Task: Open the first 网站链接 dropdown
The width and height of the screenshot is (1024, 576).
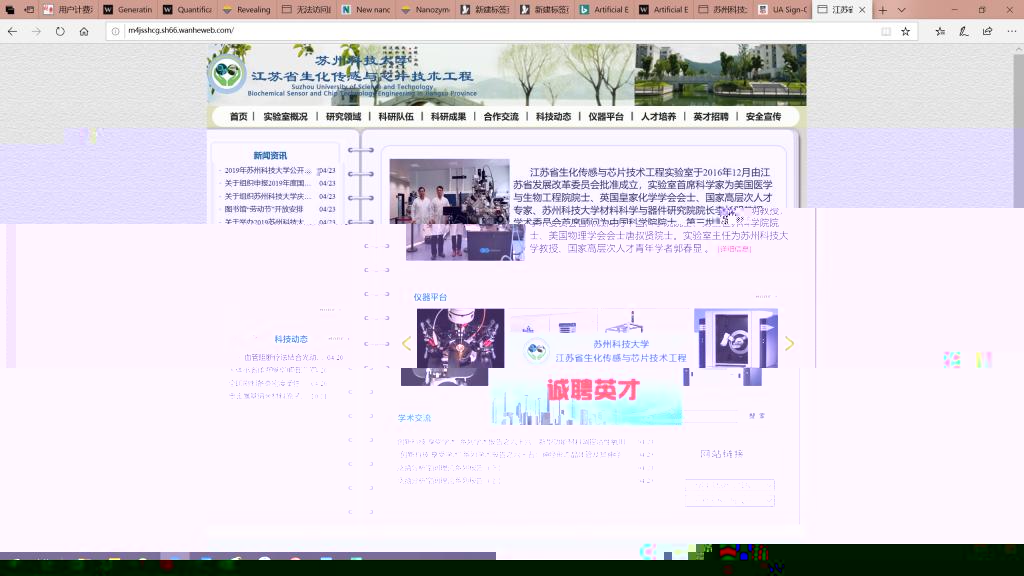Action: pyautogui.click(x=729, y=486)
